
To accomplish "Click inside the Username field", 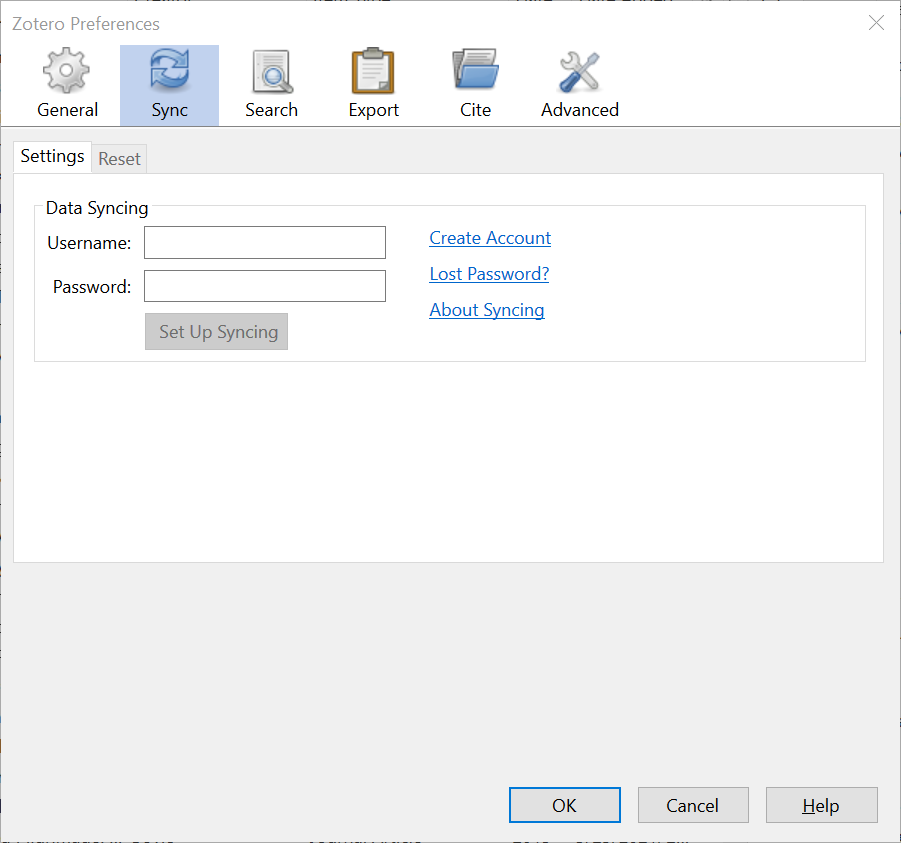I will coord(264,242).
